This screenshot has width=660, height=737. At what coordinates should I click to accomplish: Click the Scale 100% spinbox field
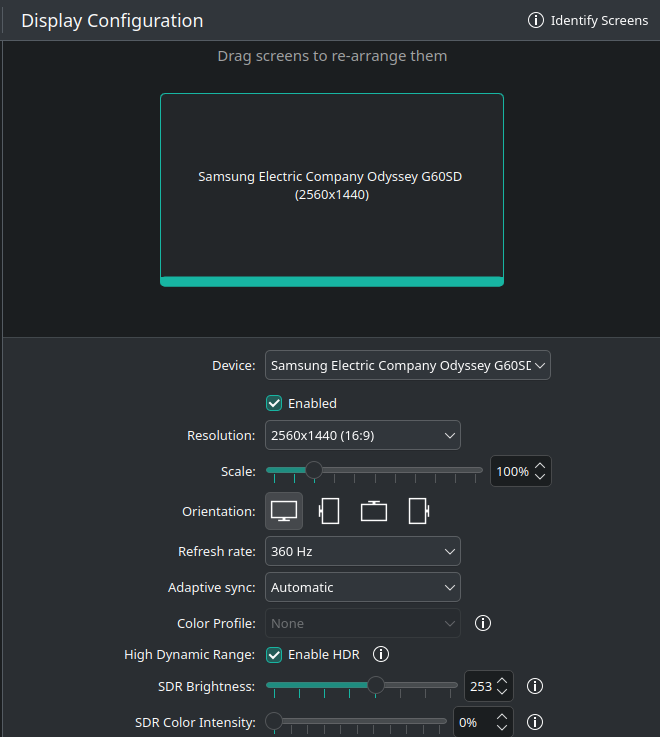click(x=511, y=471)
